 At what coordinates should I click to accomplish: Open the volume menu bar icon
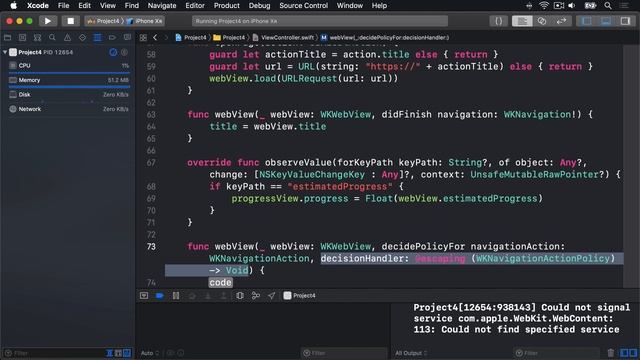[572, 6]
